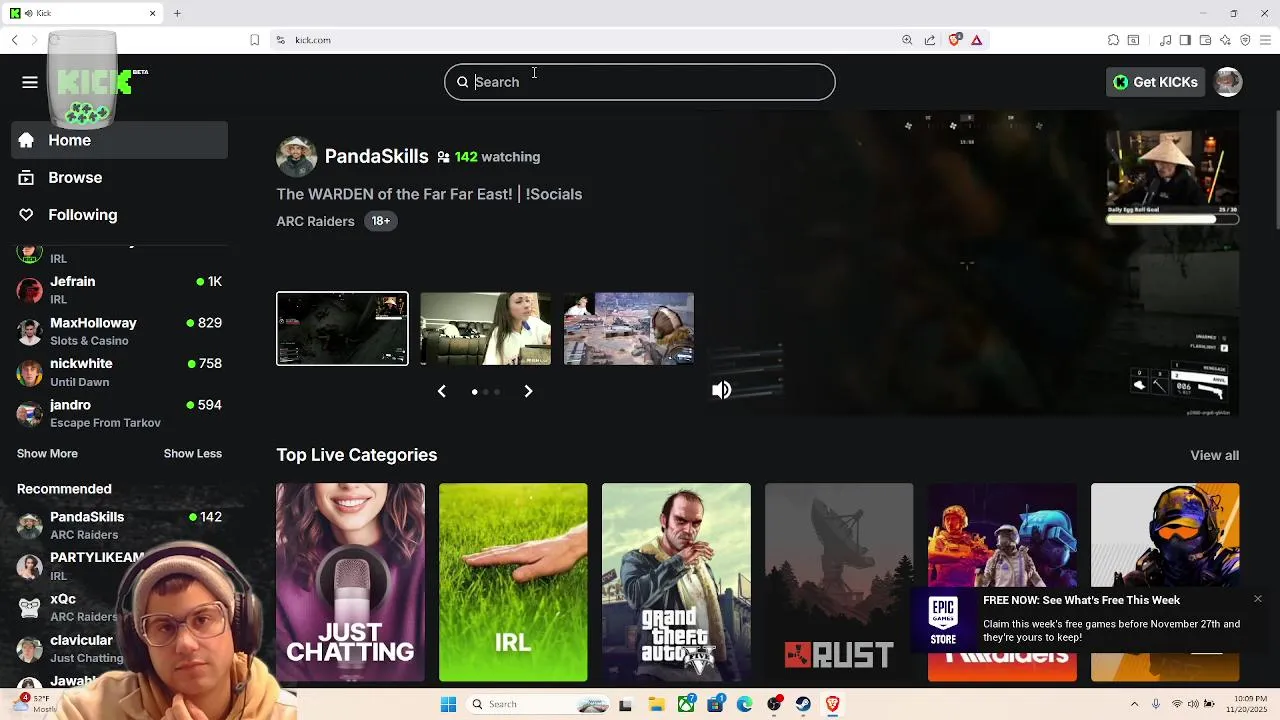The width and height of the screenshot is (1280, 720).
Task: Go back with browser back arrow
Action: tap(14, 40)
